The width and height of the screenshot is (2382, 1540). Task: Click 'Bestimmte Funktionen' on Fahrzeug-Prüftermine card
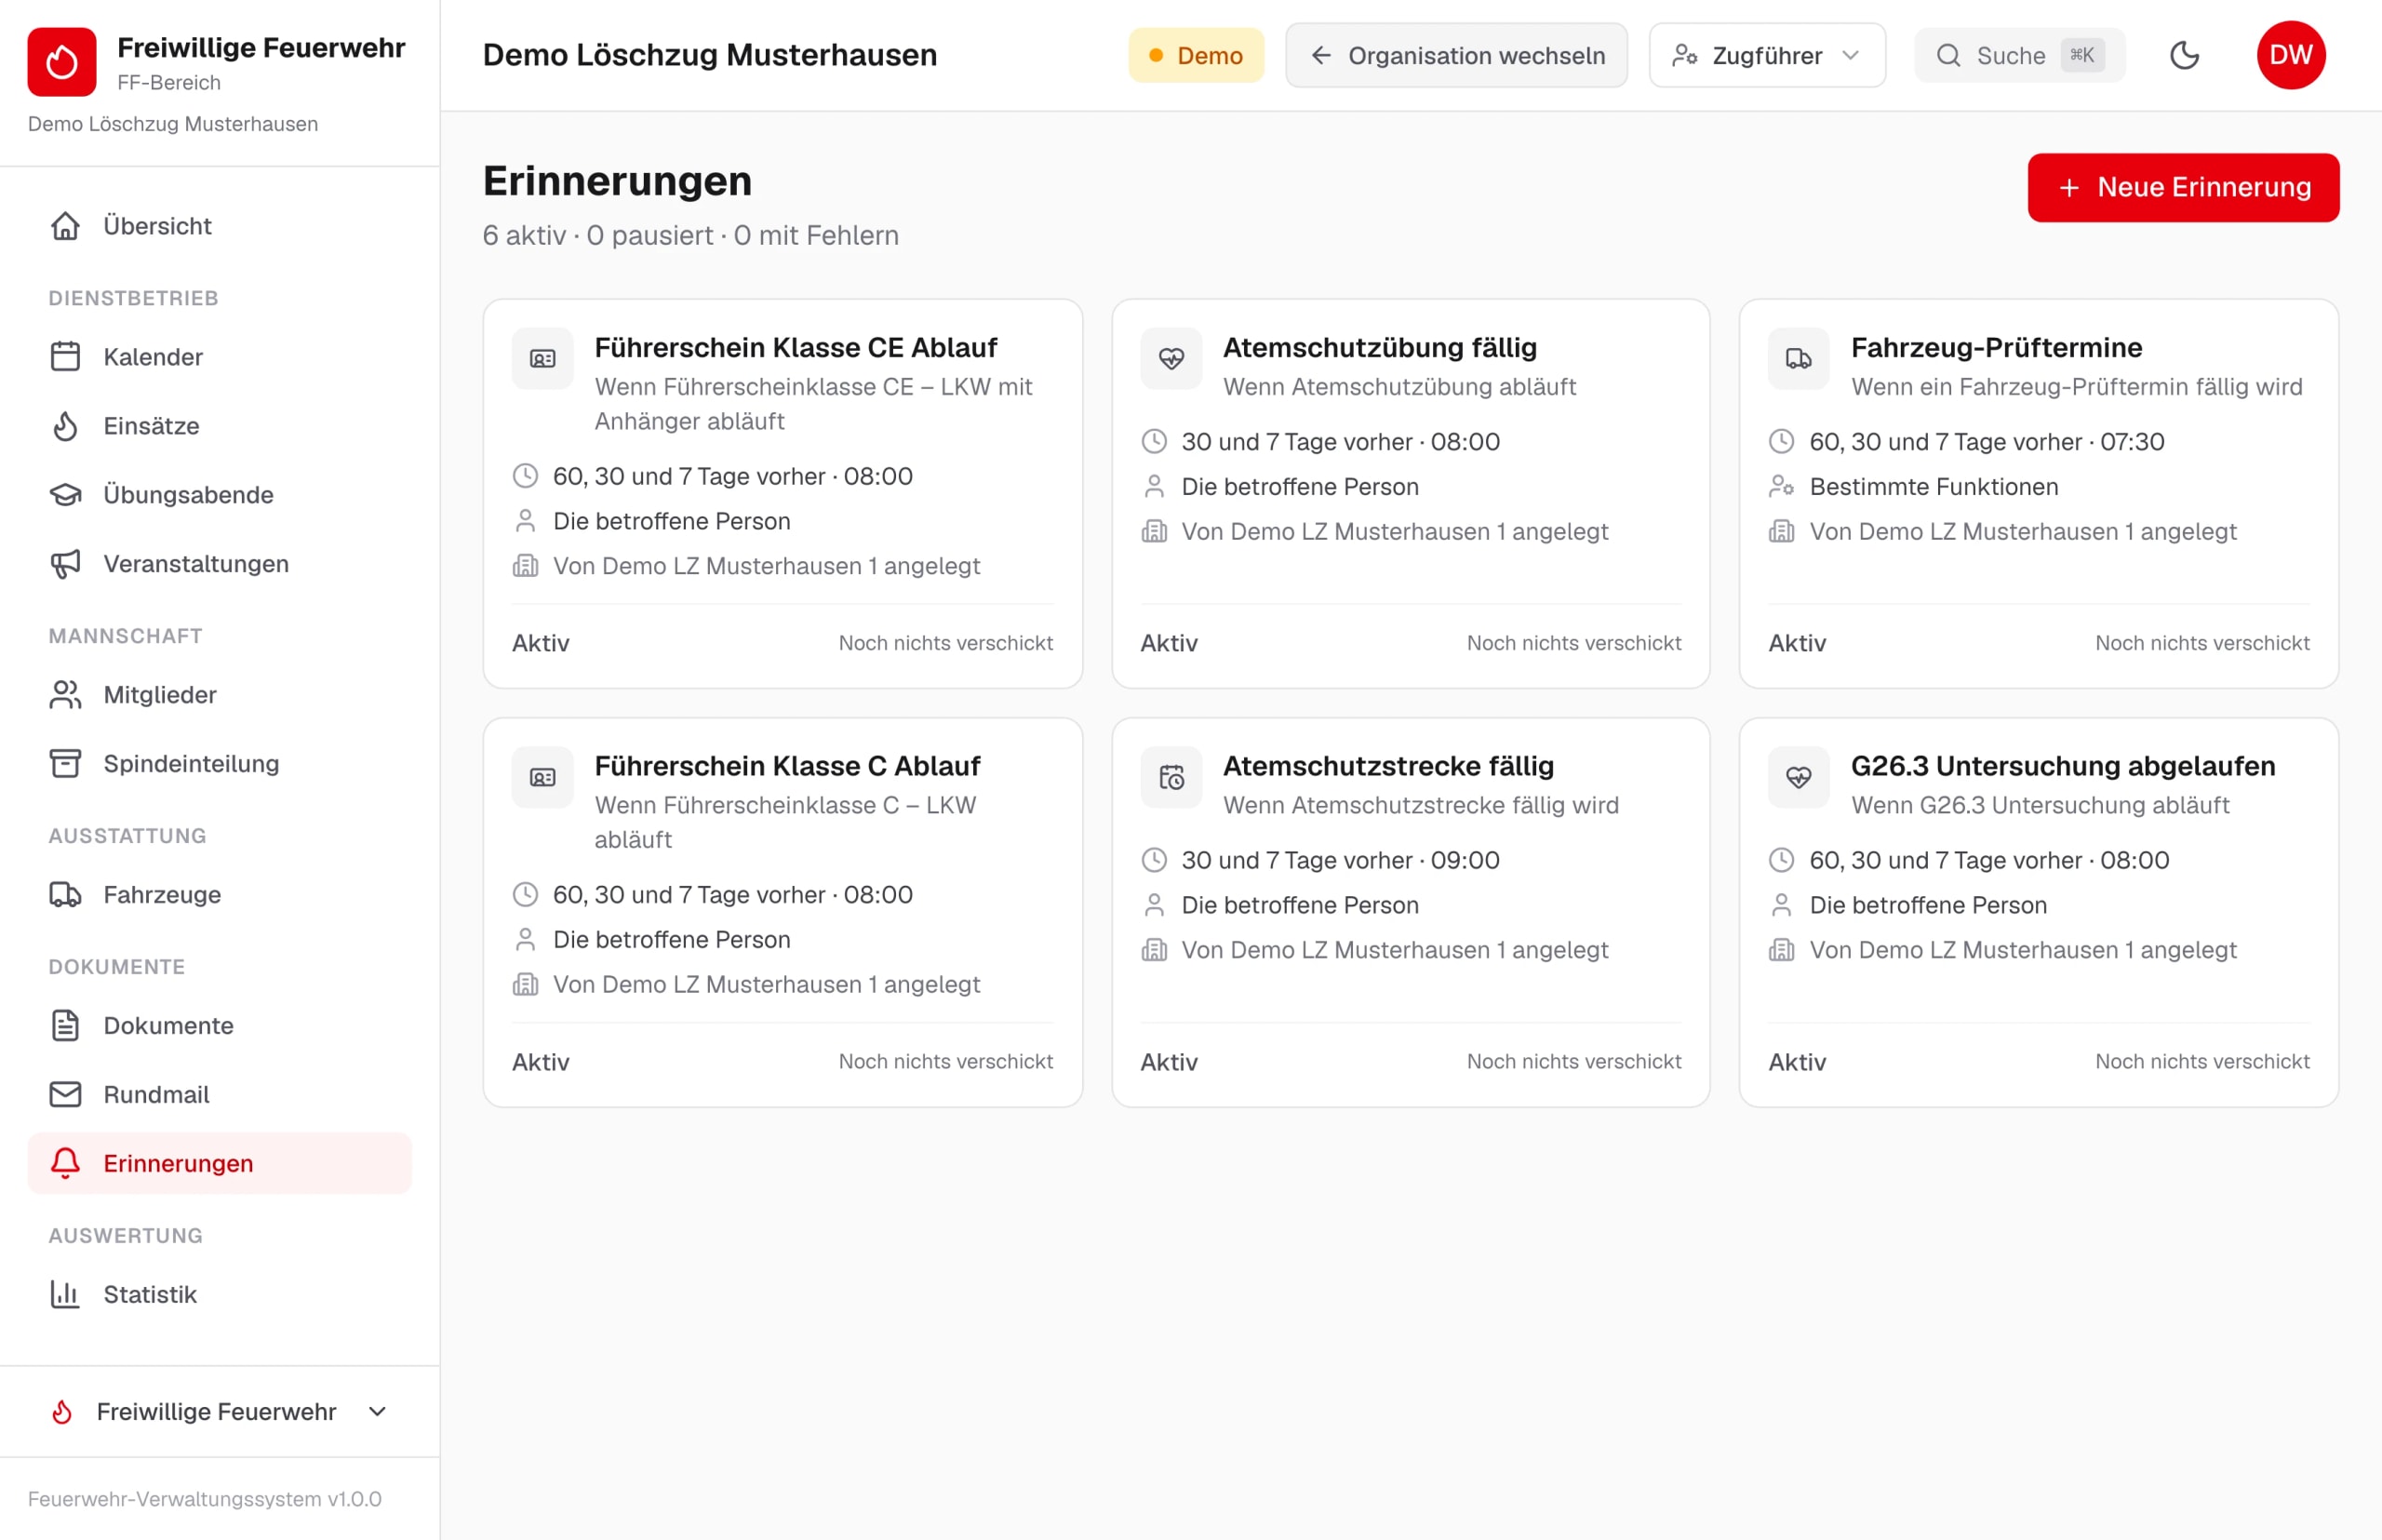[1933, 487]
